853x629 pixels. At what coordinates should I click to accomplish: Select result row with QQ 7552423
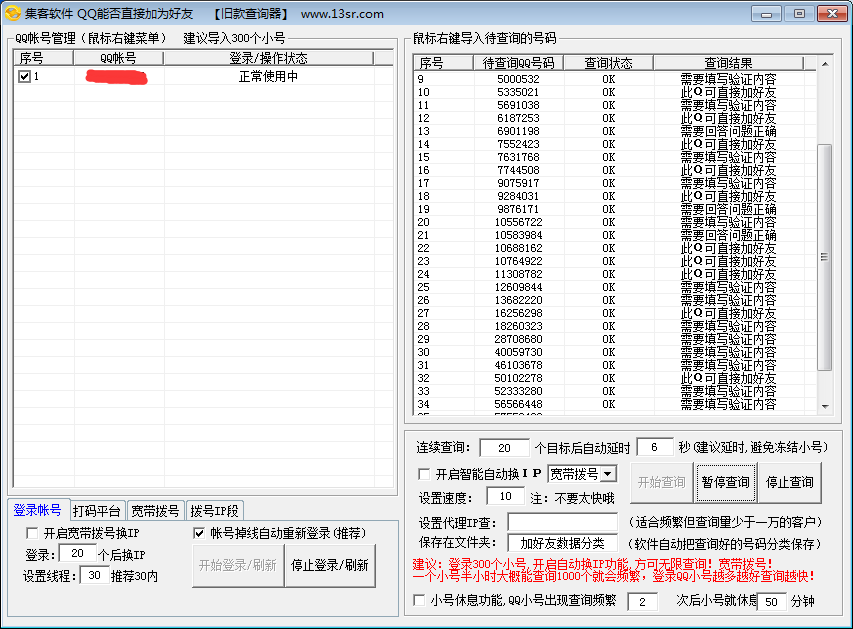615,144
